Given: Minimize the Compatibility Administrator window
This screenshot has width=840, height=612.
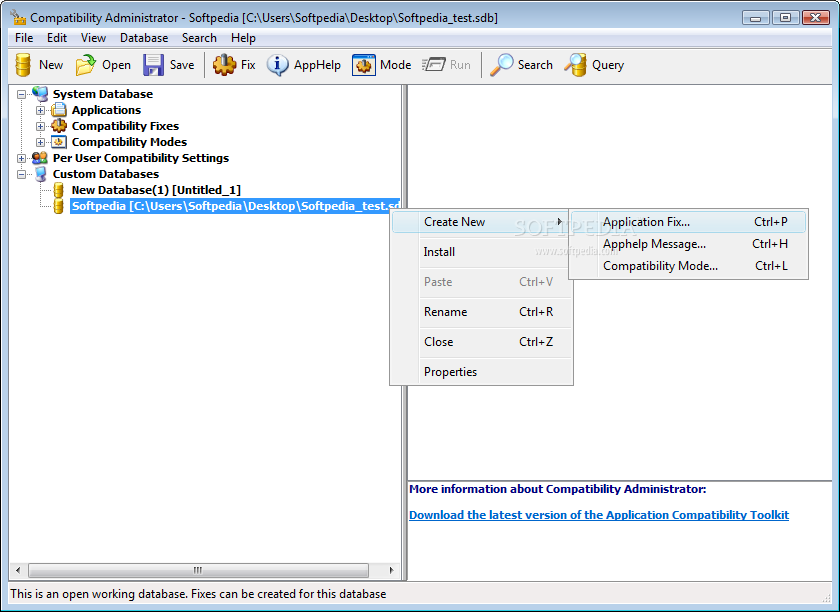Looking at the screenshot, I should (756, 18).
